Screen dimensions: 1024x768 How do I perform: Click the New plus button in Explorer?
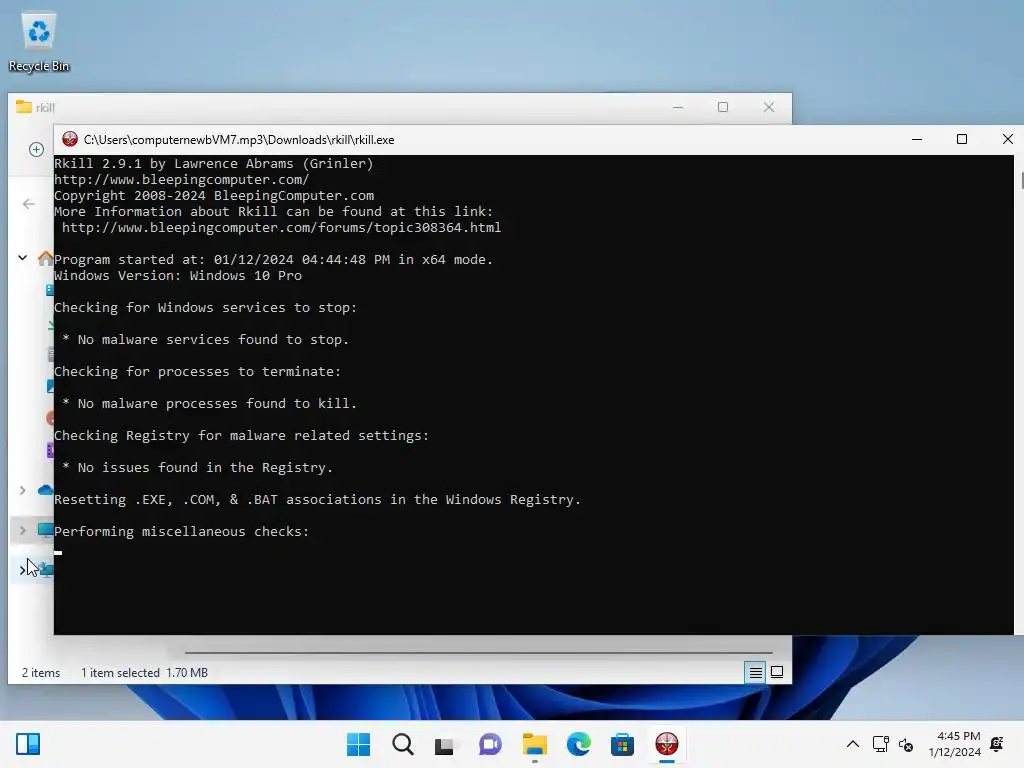click(x=37, y=150)
